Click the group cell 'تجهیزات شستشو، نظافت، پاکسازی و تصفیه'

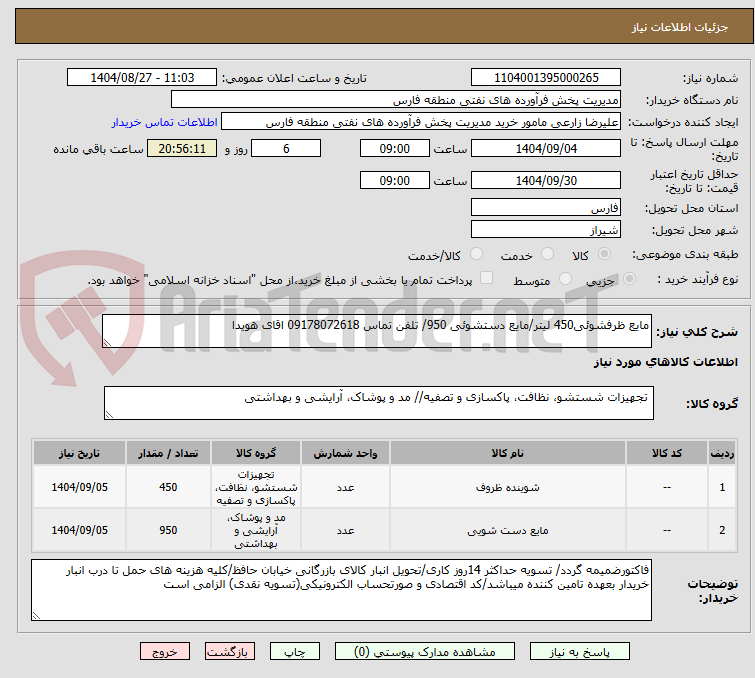point(256,487)
